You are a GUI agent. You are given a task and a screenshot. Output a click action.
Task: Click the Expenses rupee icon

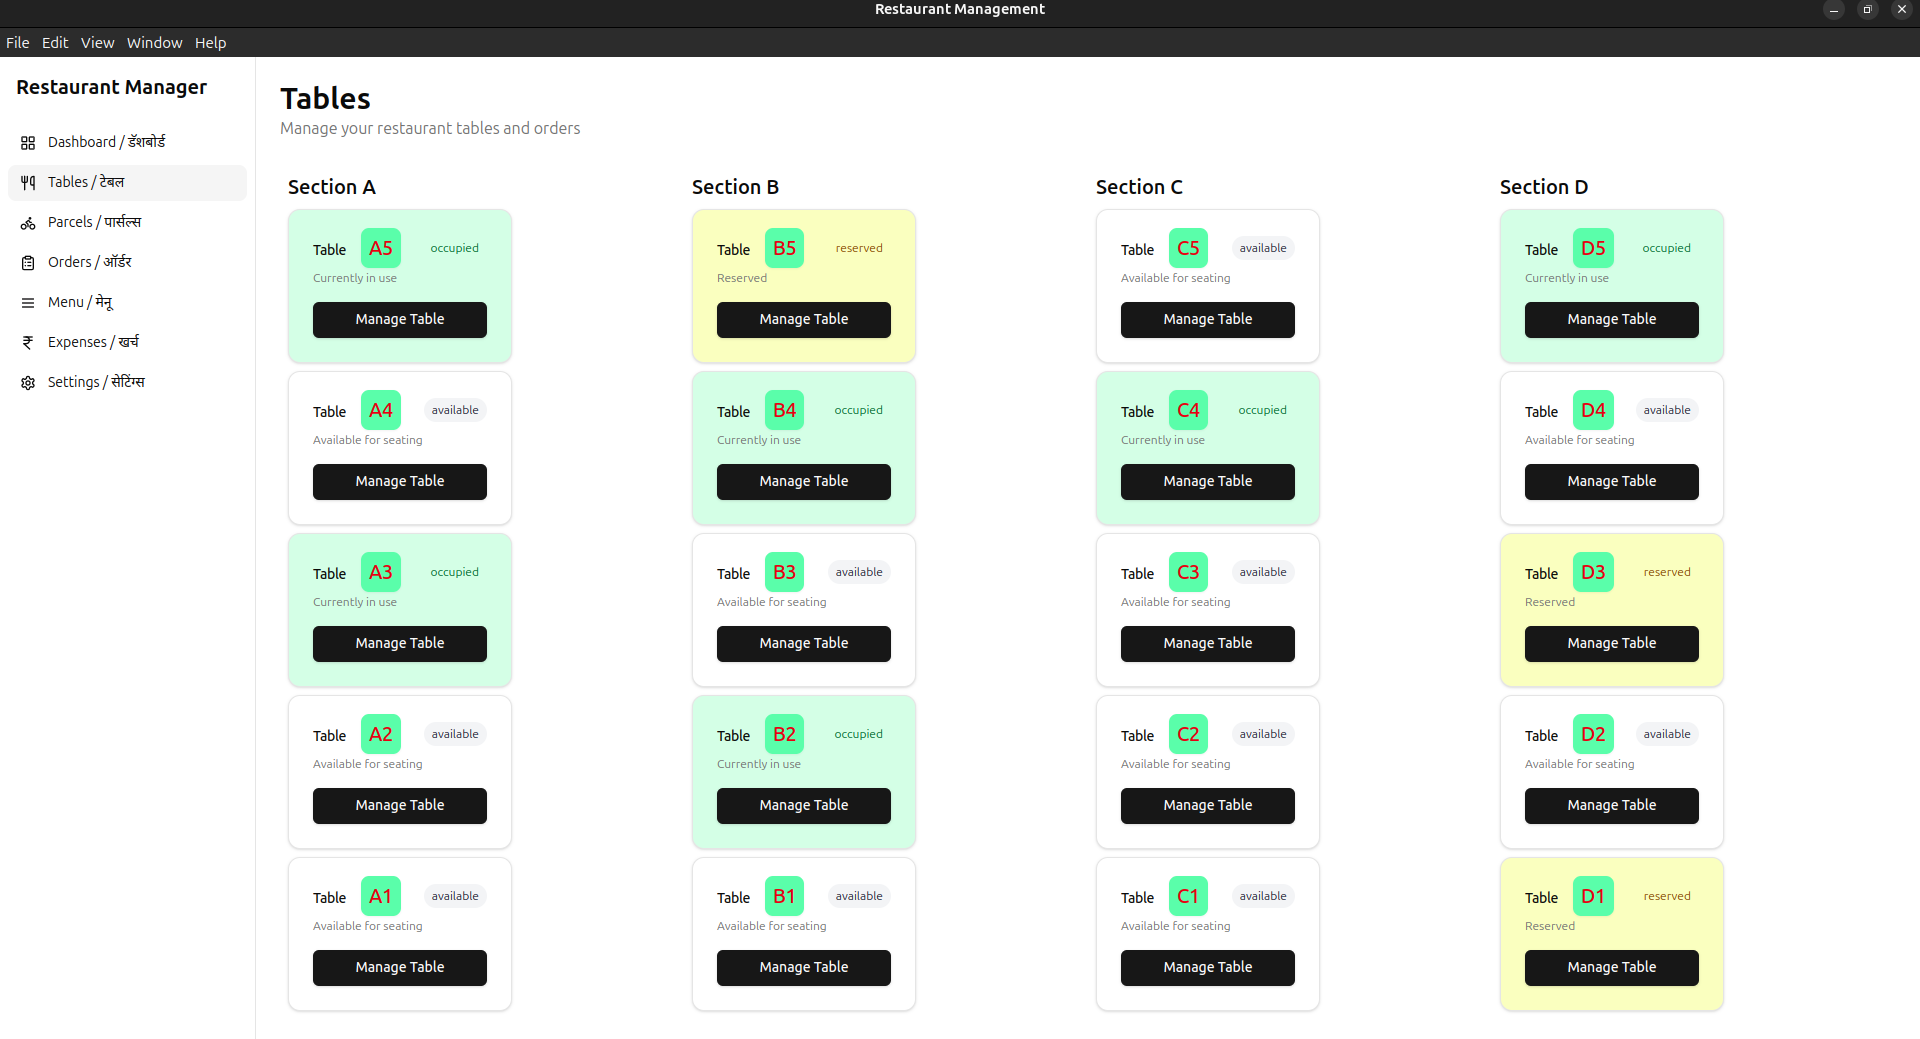pos(27,342)
